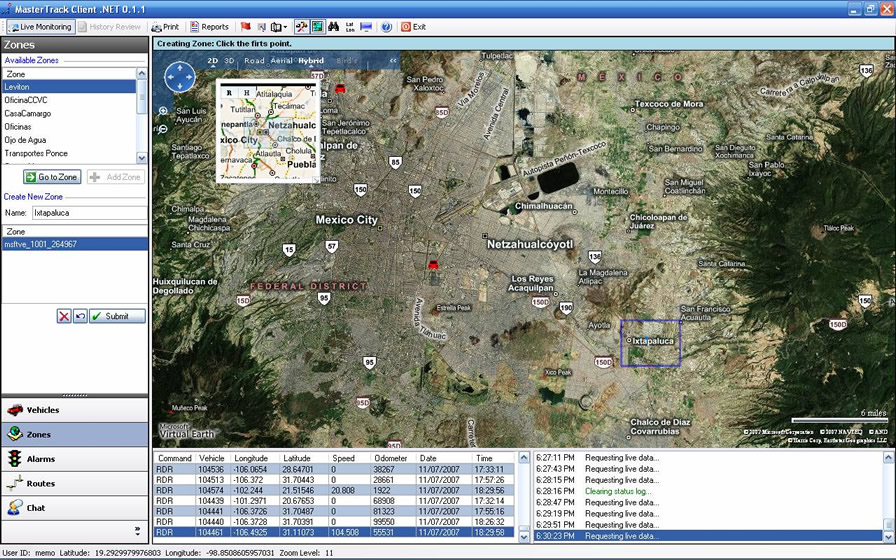Zoom in with the map magnifier plus icon

point(163,111)
